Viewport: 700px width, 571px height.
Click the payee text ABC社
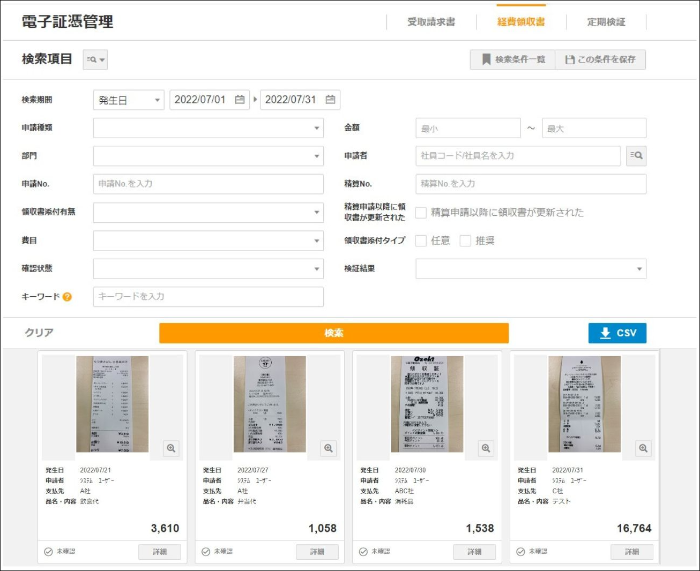pyautogui.click(x=404, y=491)
